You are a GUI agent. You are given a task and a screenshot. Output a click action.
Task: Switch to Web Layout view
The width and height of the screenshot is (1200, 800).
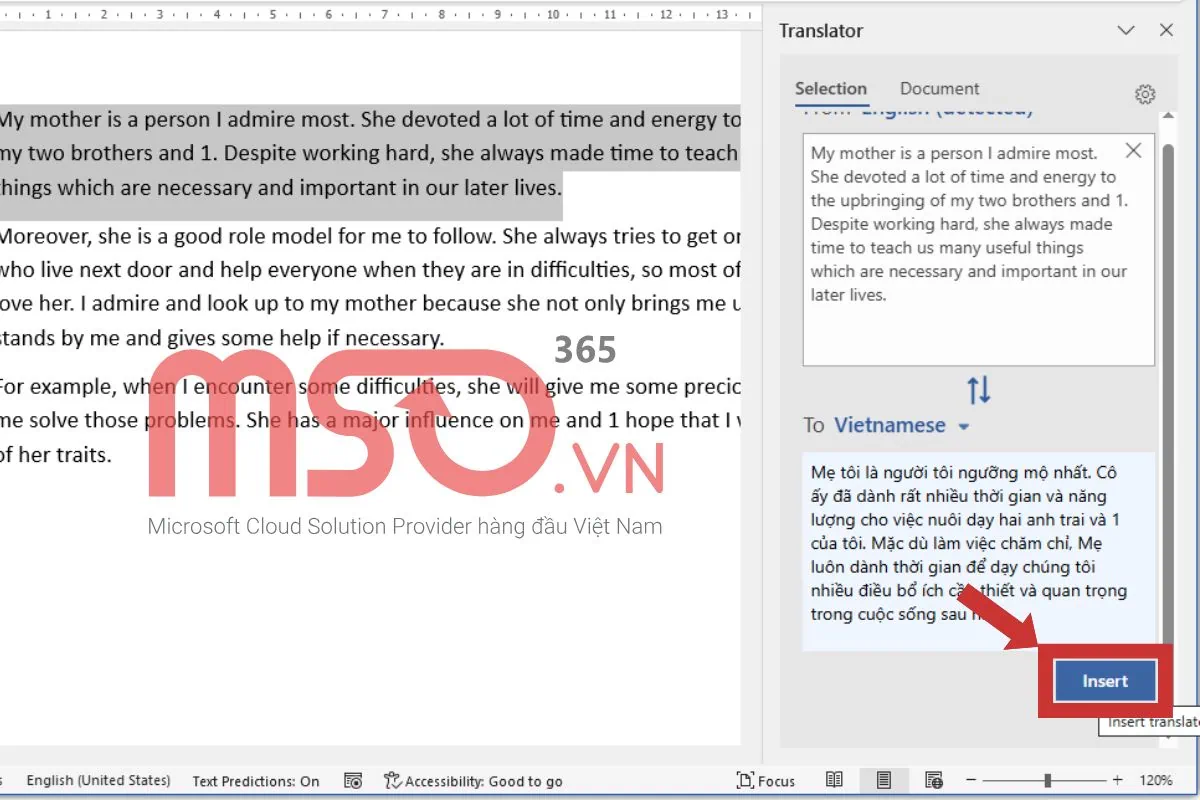(x=934, y=781)
